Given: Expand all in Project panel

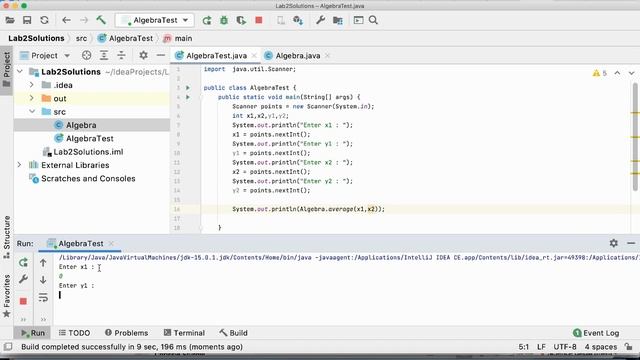Looking at the screenshot, I should click(104, 55).
